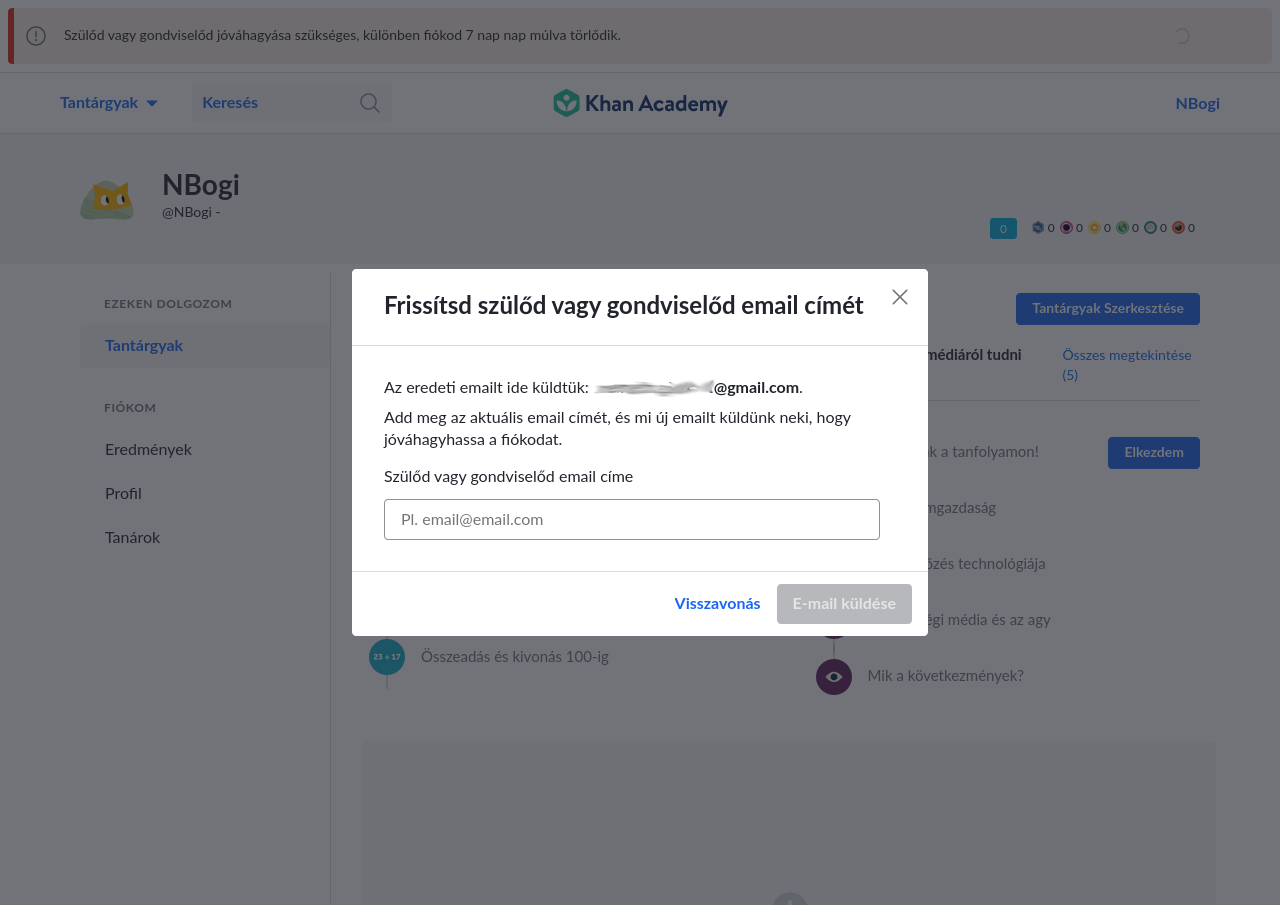Go to Eredmények in sidebar
The height and width of the screenshot is (905, 1280).
click(x=148, y=450)
